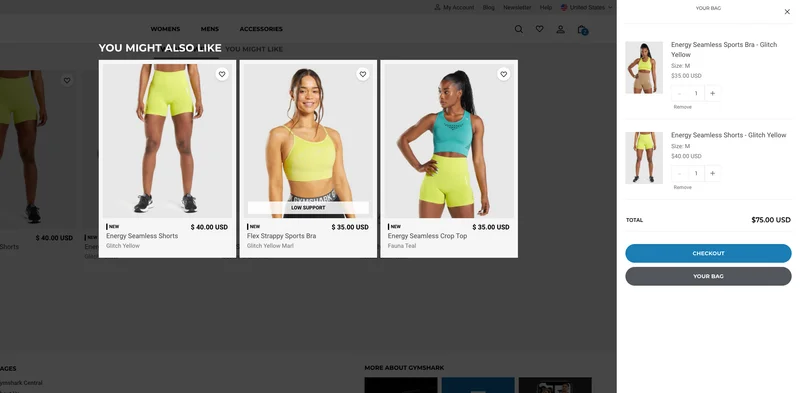Click the Gymshark Central footer link
Screen dimensions: 800x393
(20, 383)
